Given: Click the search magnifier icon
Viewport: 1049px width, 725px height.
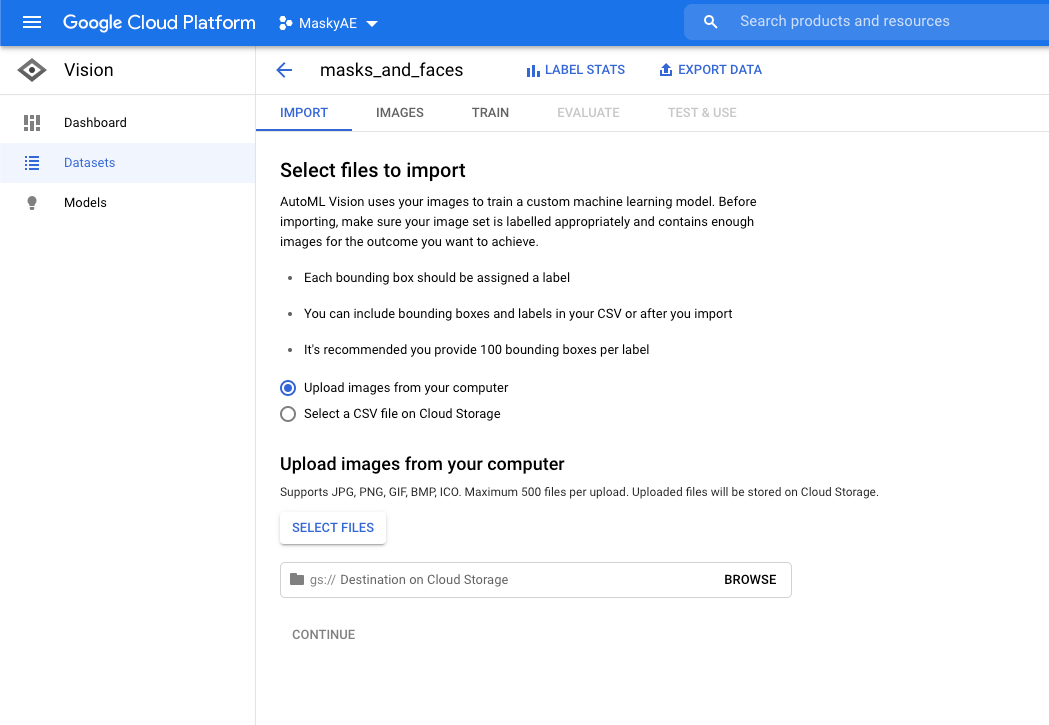Looking at the screenshot, I should click(711, 21).
